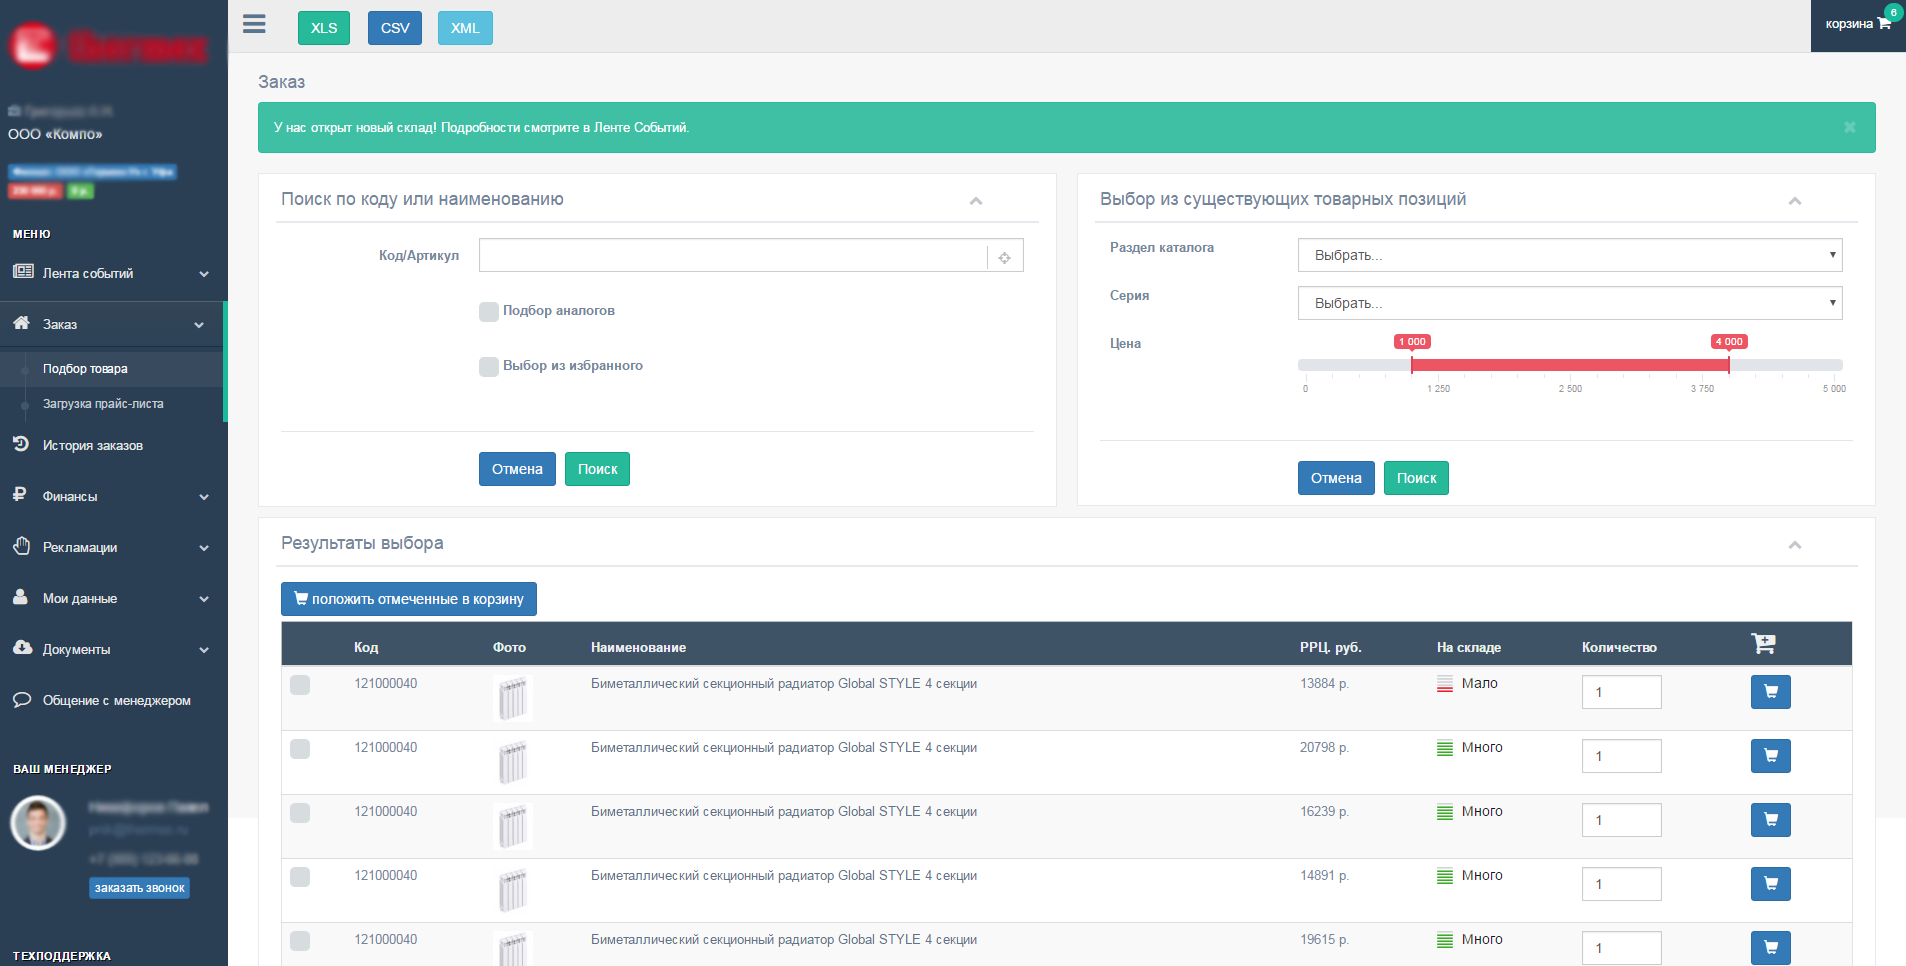Close the green new warehouse notification
The height and width of the screenshot is (966, 1906).
tap(1849, 127)
